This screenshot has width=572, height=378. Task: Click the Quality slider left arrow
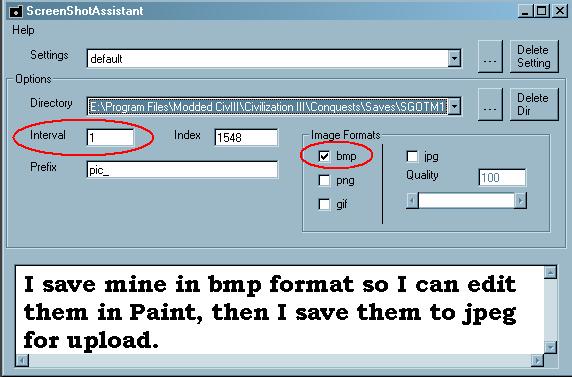click(x=412, y=201)
